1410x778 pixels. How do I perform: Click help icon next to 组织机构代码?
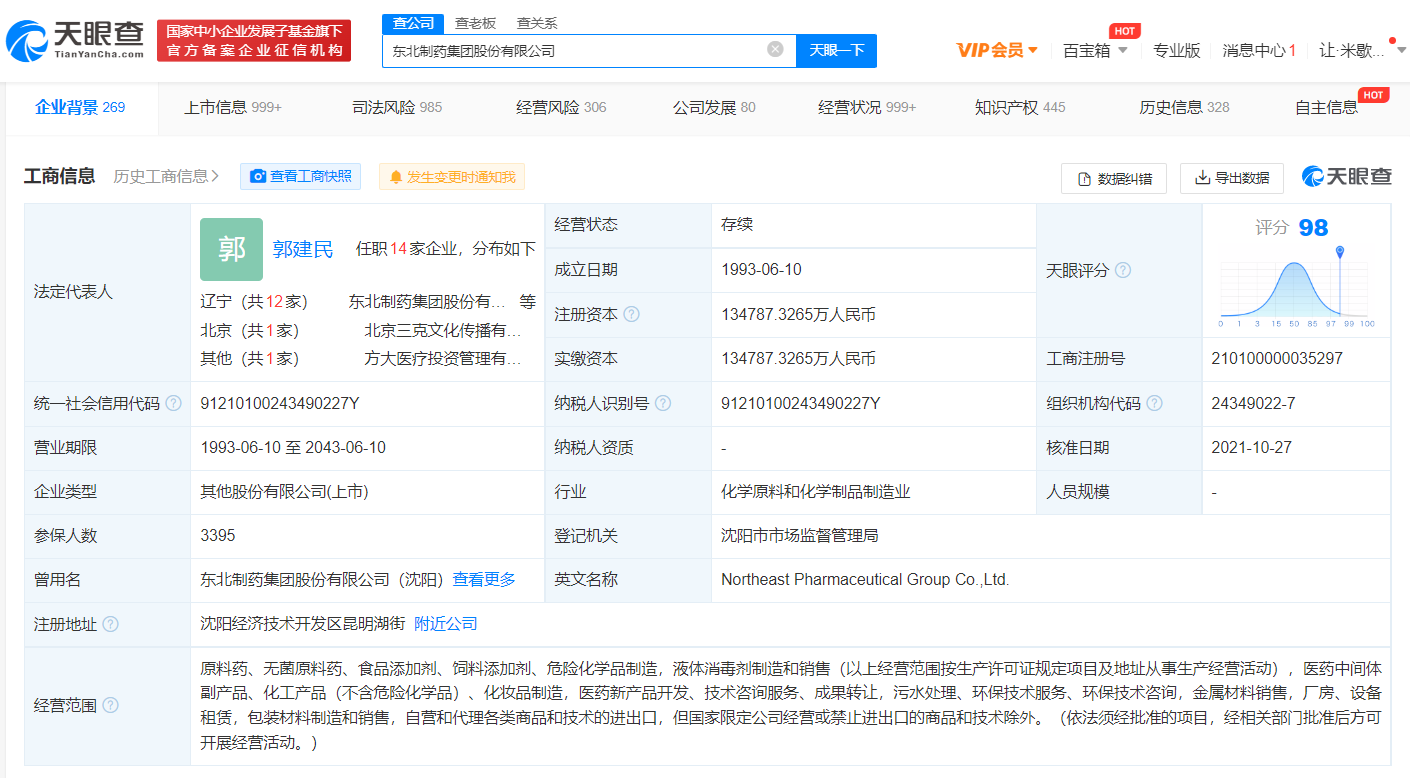click(x=1154, y=403)
